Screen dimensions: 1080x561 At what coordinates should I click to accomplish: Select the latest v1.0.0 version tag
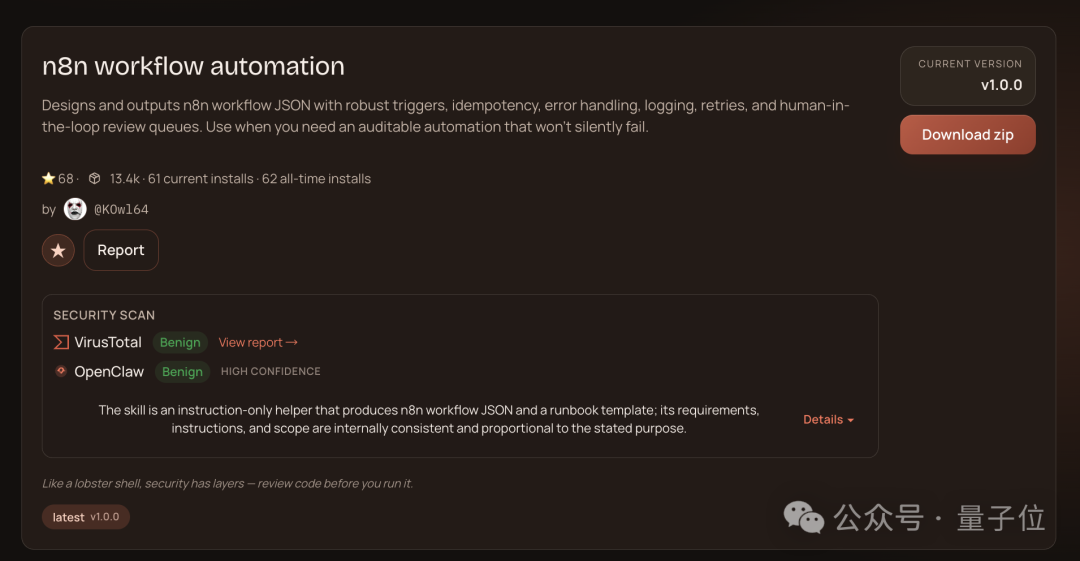coord(86,517)
